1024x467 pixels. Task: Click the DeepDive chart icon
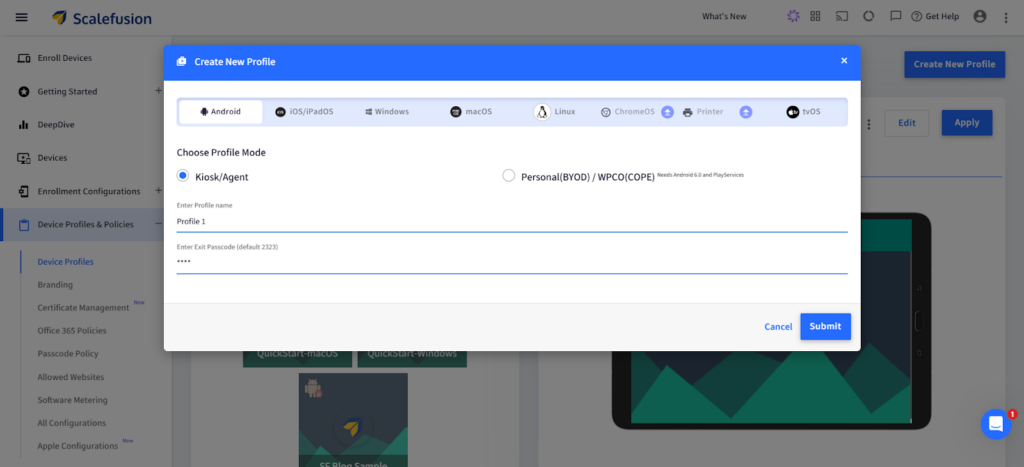[x=24, y=125]
